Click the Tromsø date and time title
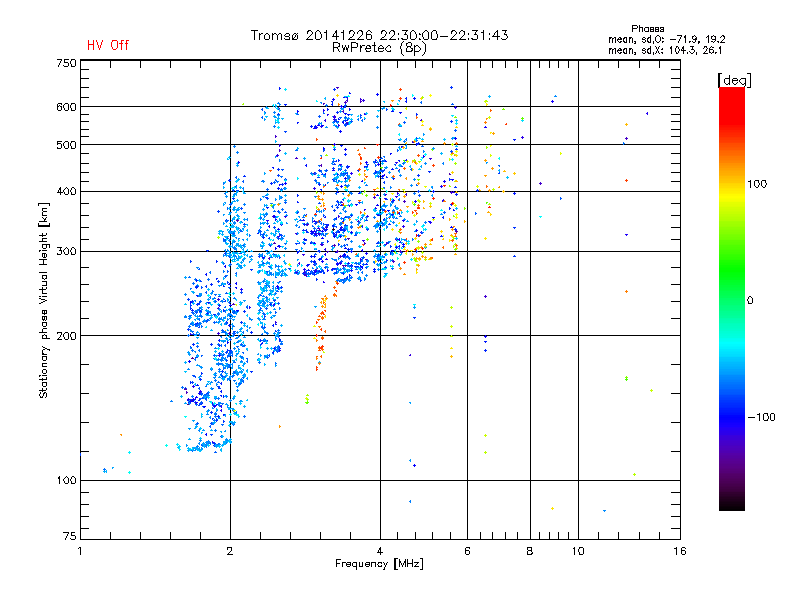This screenshot has height=600, width=800. click(x=379, y=35)
